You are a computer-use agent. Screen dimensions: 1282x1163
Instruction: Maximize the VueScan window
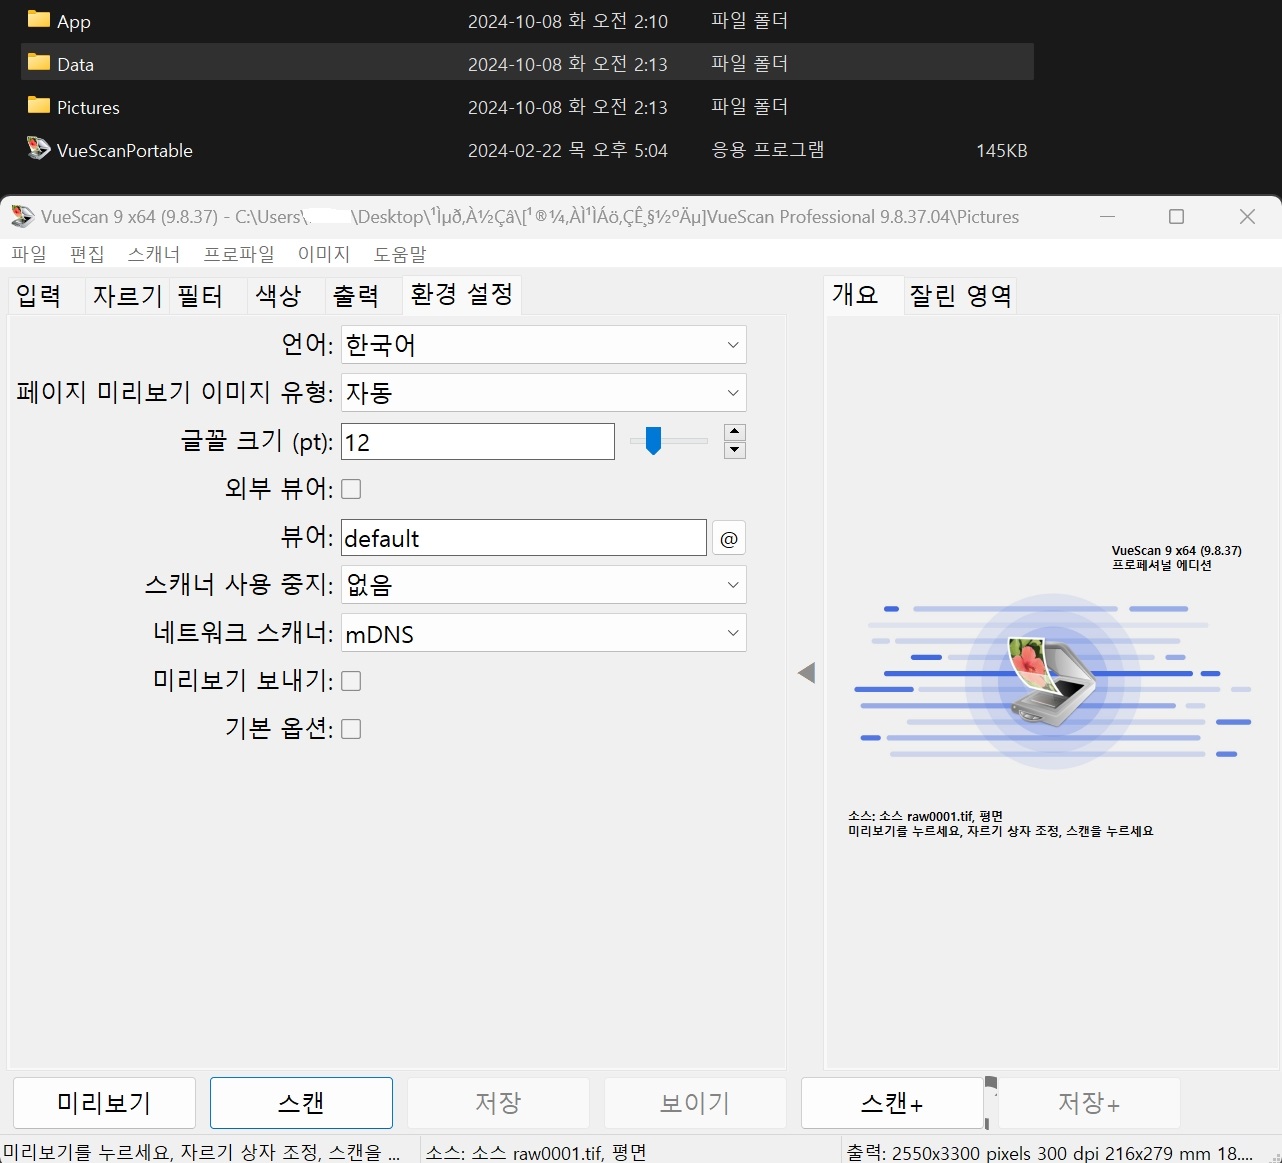click(x=1176, y=216)
